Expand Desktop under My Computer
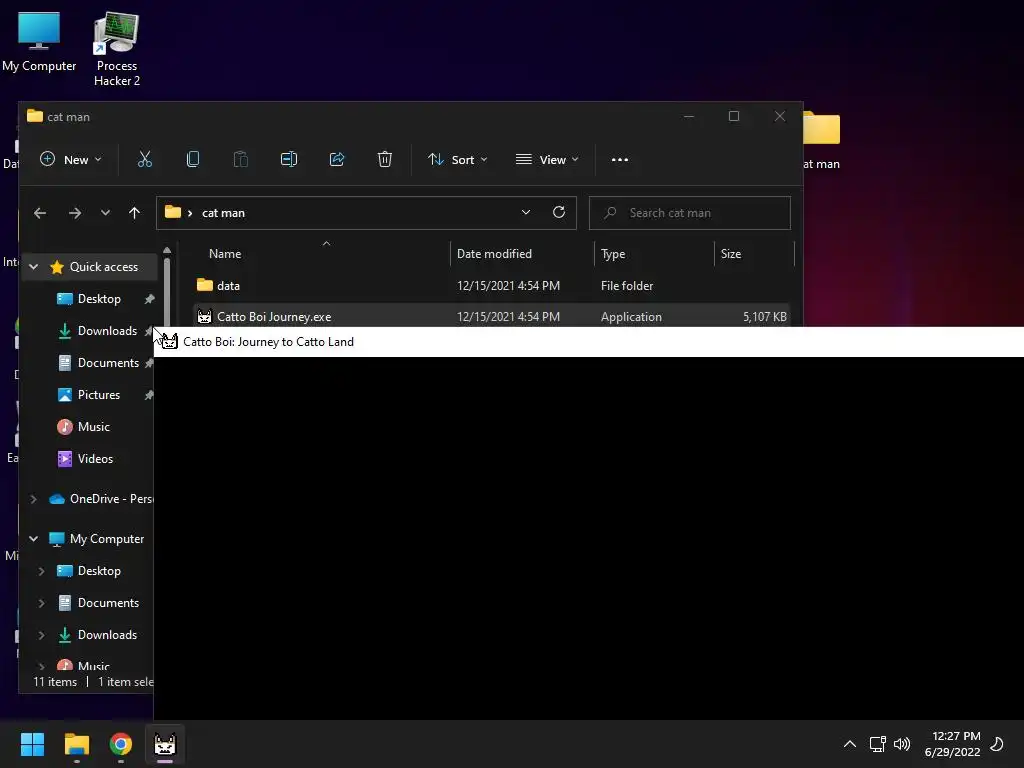 click(42, 571)
